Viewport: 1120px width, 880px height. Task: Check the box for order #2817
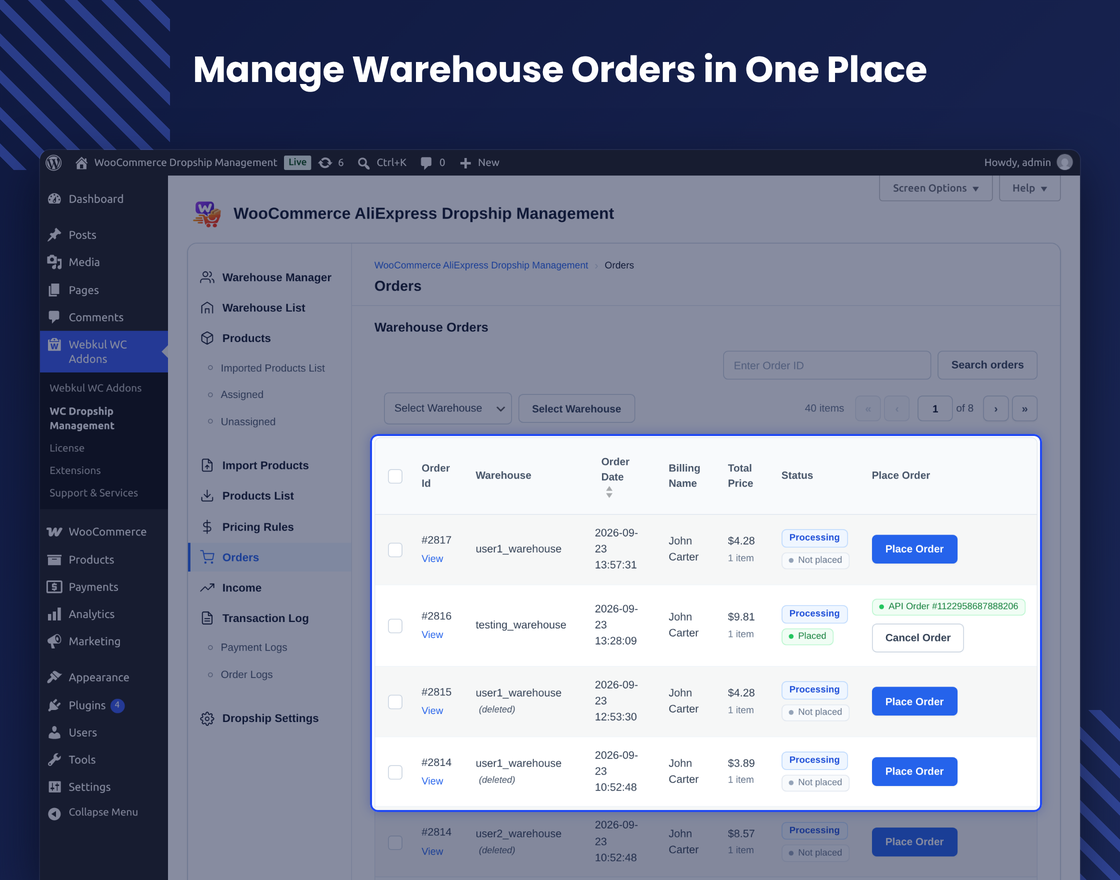395,549
